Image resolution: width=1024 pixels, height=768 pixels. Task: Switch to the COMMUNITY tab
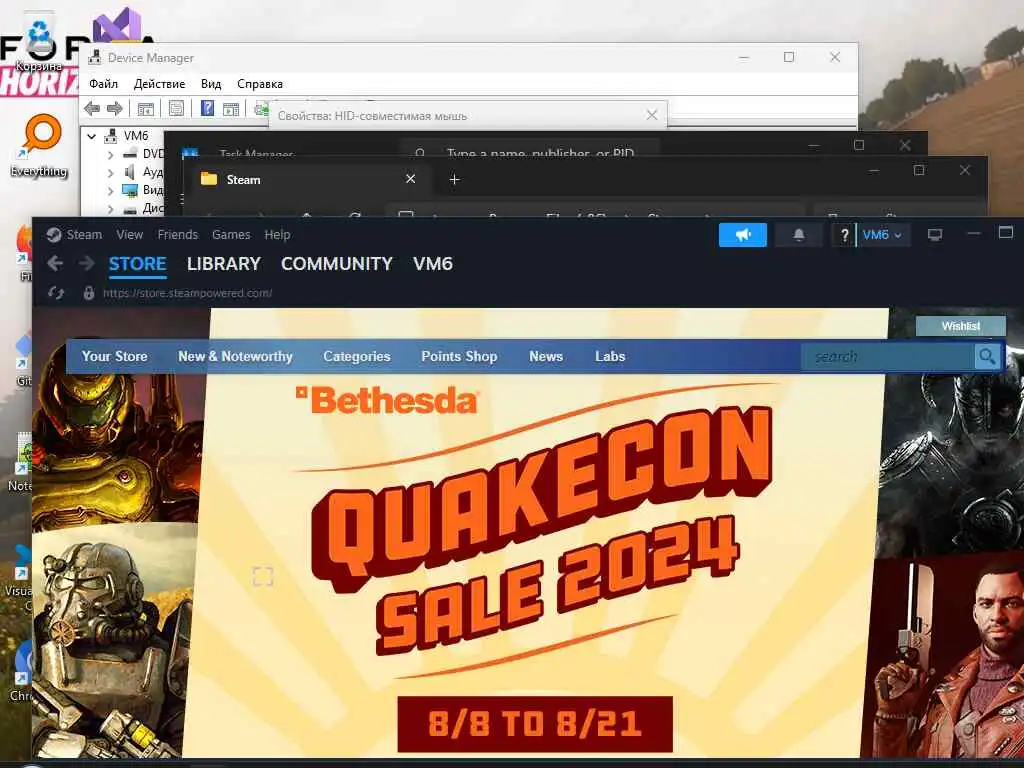pos(336,264)
